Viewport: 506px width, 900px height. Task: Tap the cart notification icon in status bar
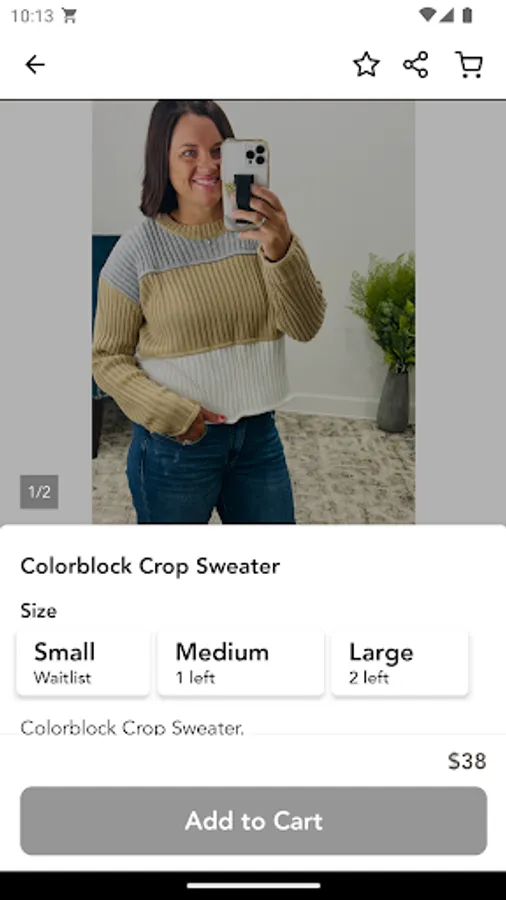point(69,15)
